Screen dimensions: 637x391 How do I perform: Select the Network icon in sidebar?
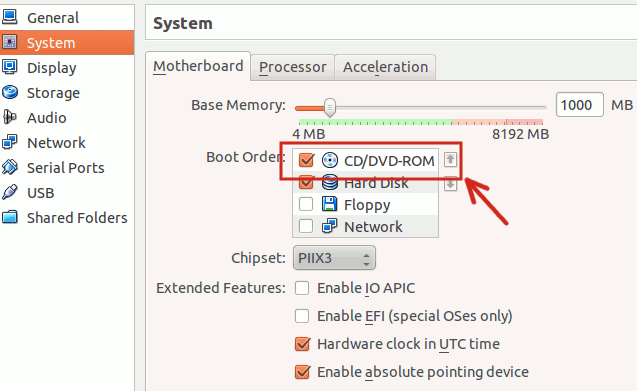coord(10,142)
